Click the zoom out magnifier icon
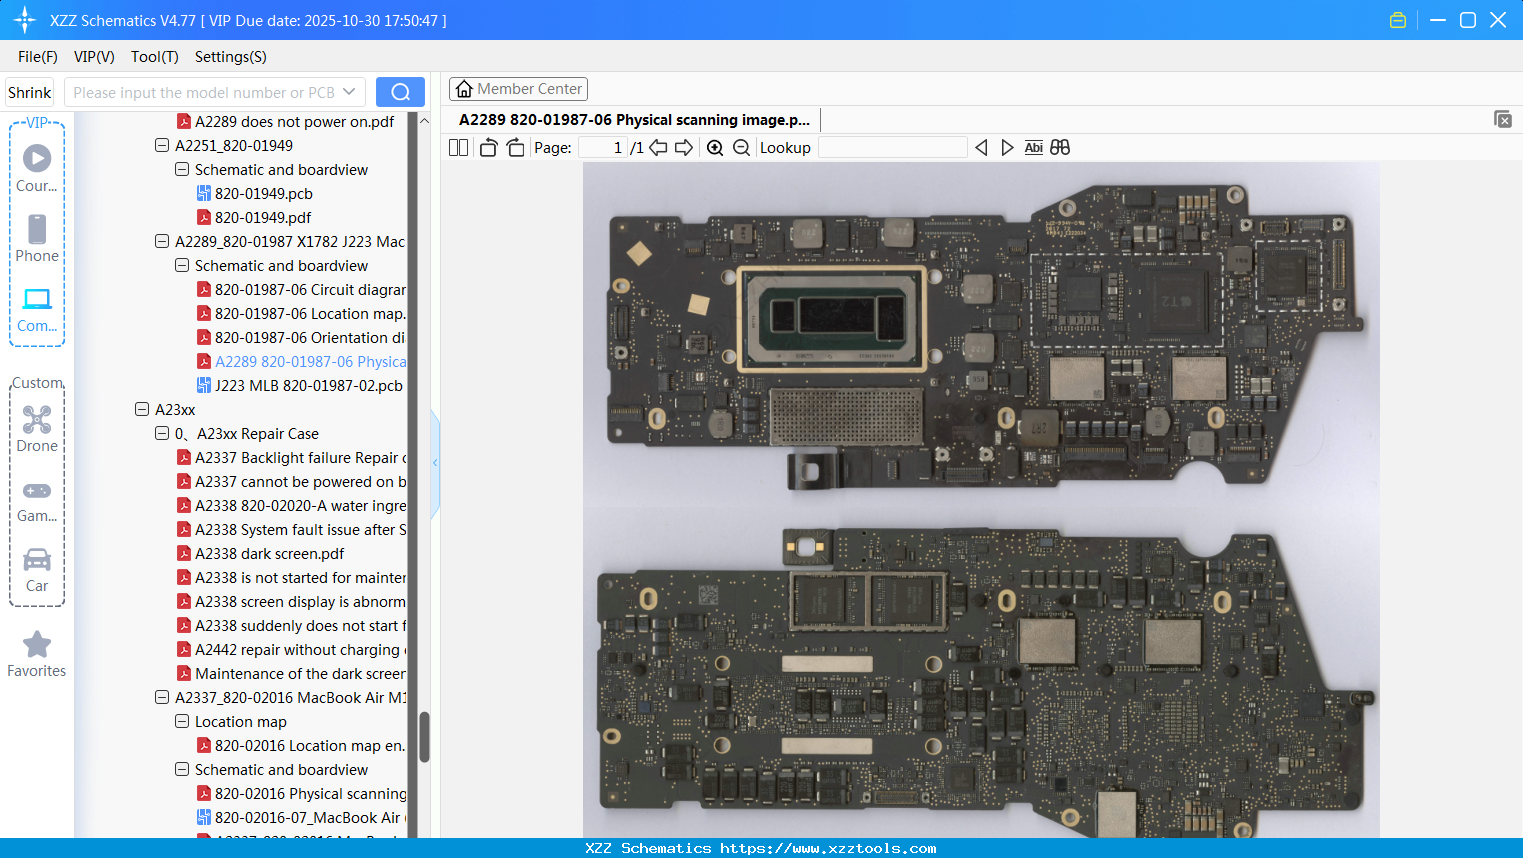Viewport: 1523px width, 858px height. click(x=741, y=148)
